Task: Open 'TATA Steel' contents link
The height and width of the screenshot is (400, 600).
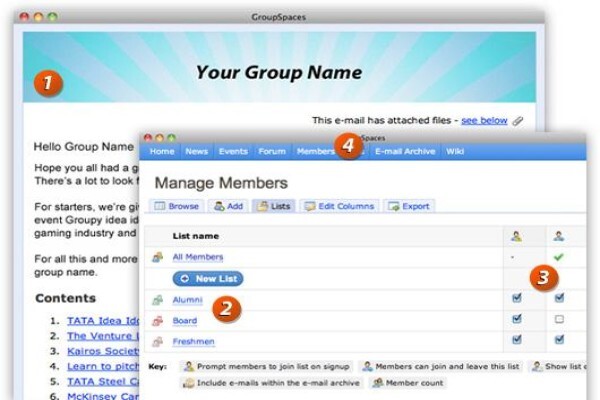Action: pos(103,382)
